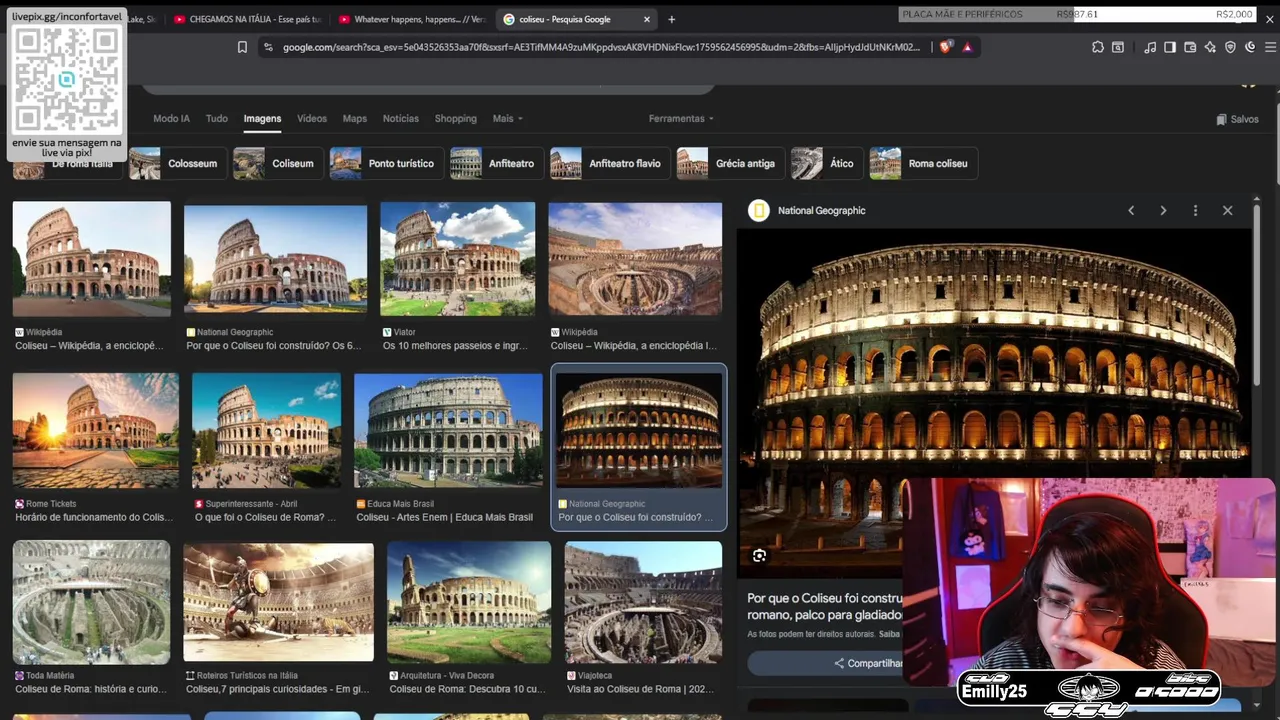Open the Leo AI sparkle icon
The width and height of the screenshot is (1280, 720).
[x=1210, y=47]
